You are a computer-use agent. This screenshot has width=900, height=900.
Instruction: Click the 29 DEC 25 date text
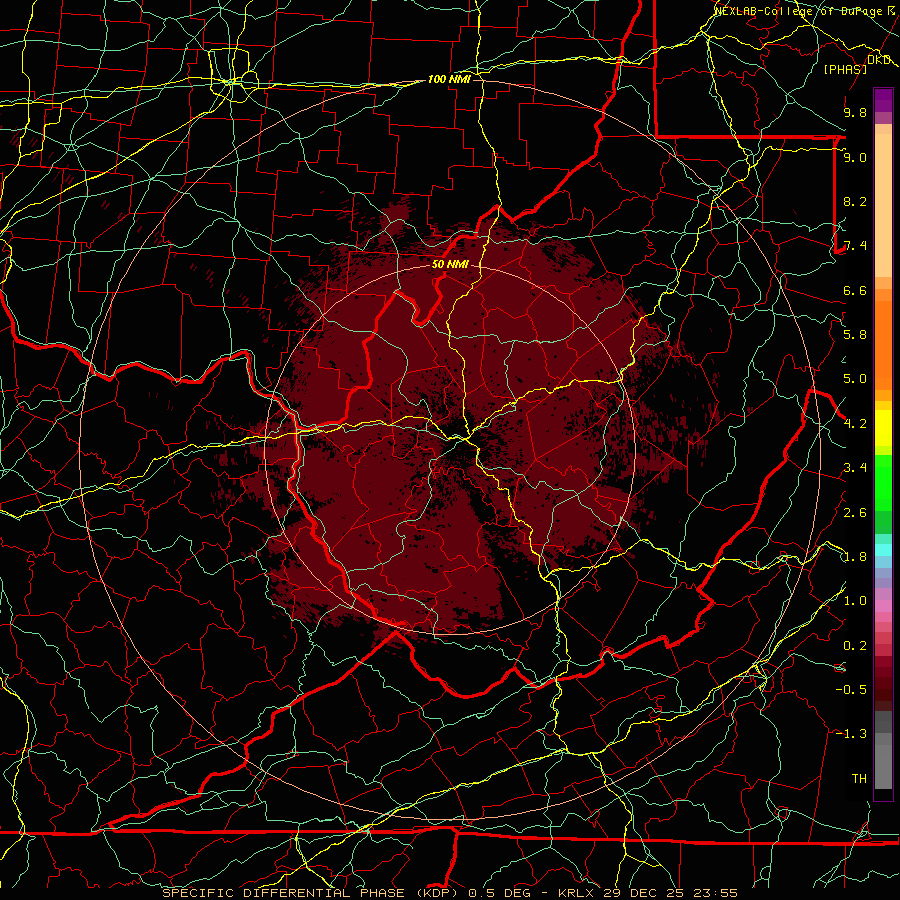click(642, 893)
